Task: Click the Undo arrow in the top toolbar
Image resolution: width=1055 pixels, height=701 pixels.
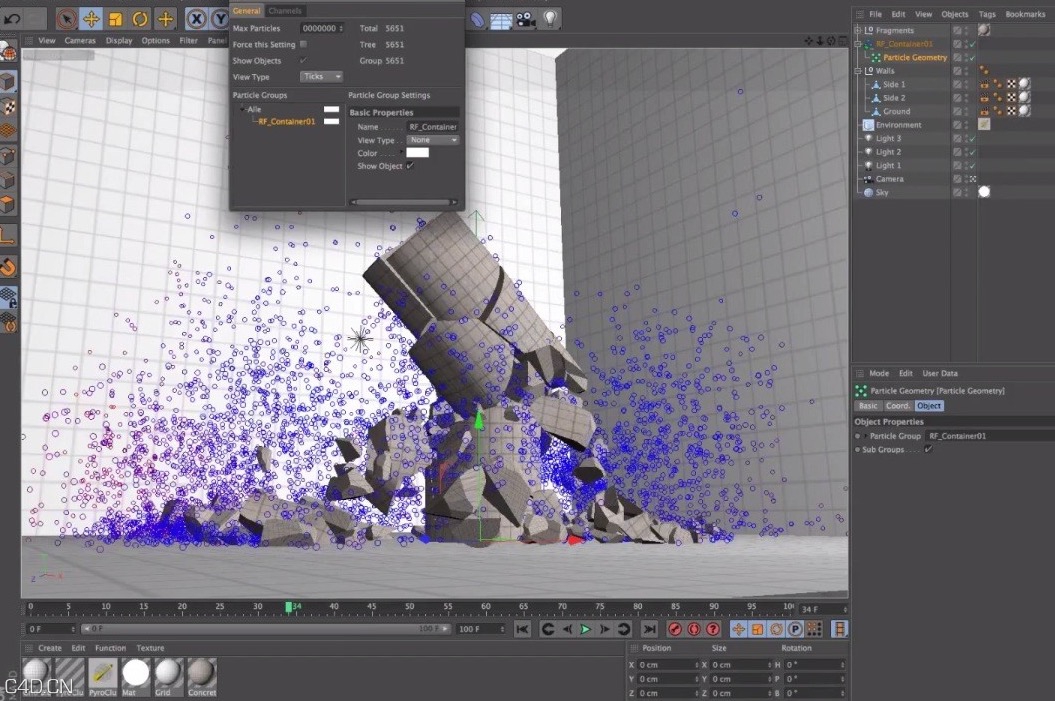Action: pos(13,18)
